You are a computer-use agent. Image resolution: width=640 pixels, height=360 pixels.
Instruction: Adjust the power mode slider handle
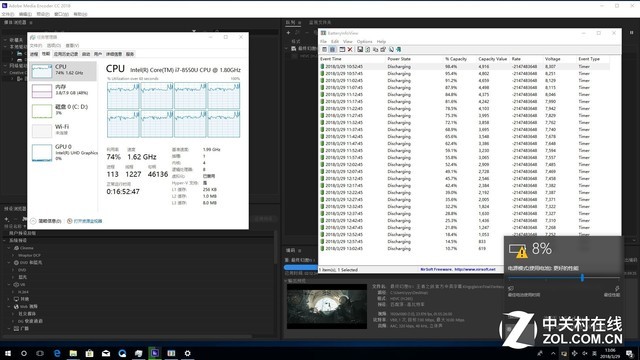pos(582,278)
